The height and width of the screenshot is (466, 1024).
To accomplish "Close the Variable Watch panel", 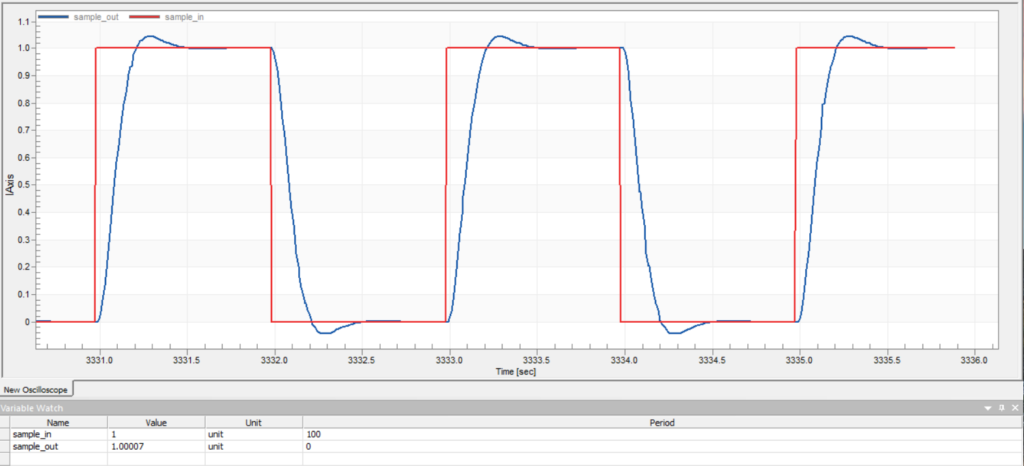I will (1014, 408).
